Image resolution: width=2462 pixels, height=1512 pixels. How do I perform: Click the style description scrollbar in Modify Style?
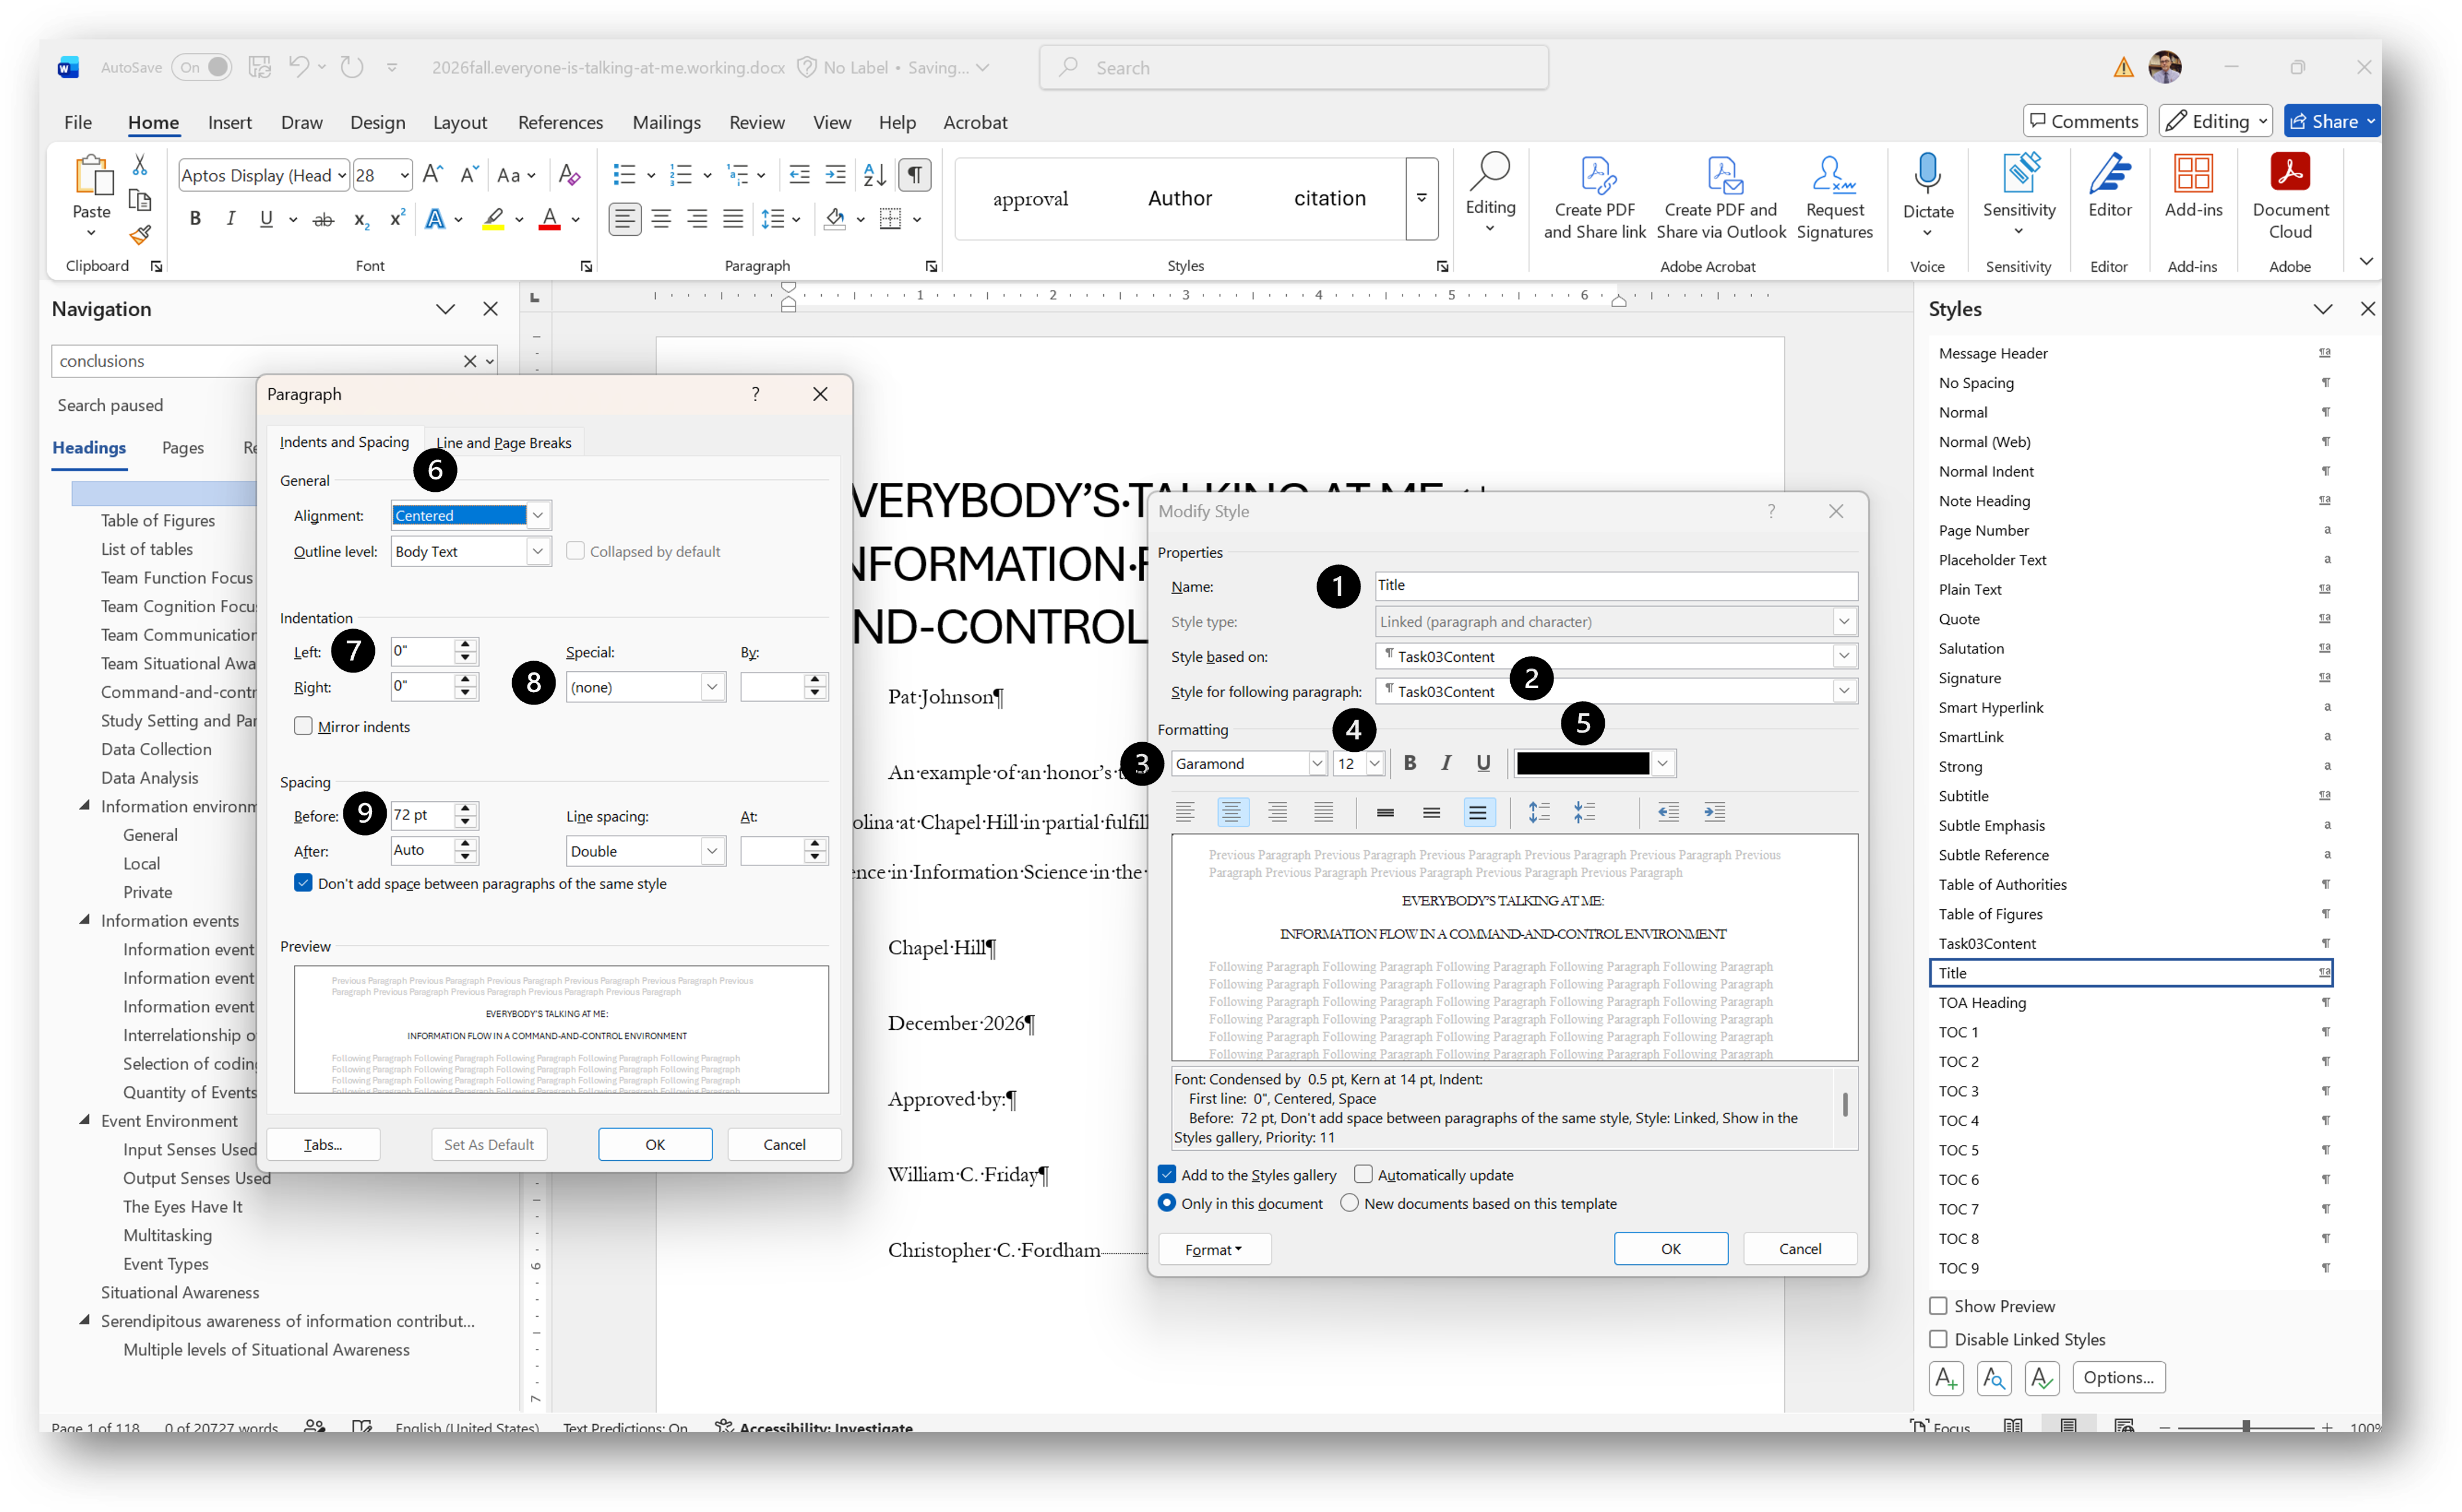(1844, 1105)
